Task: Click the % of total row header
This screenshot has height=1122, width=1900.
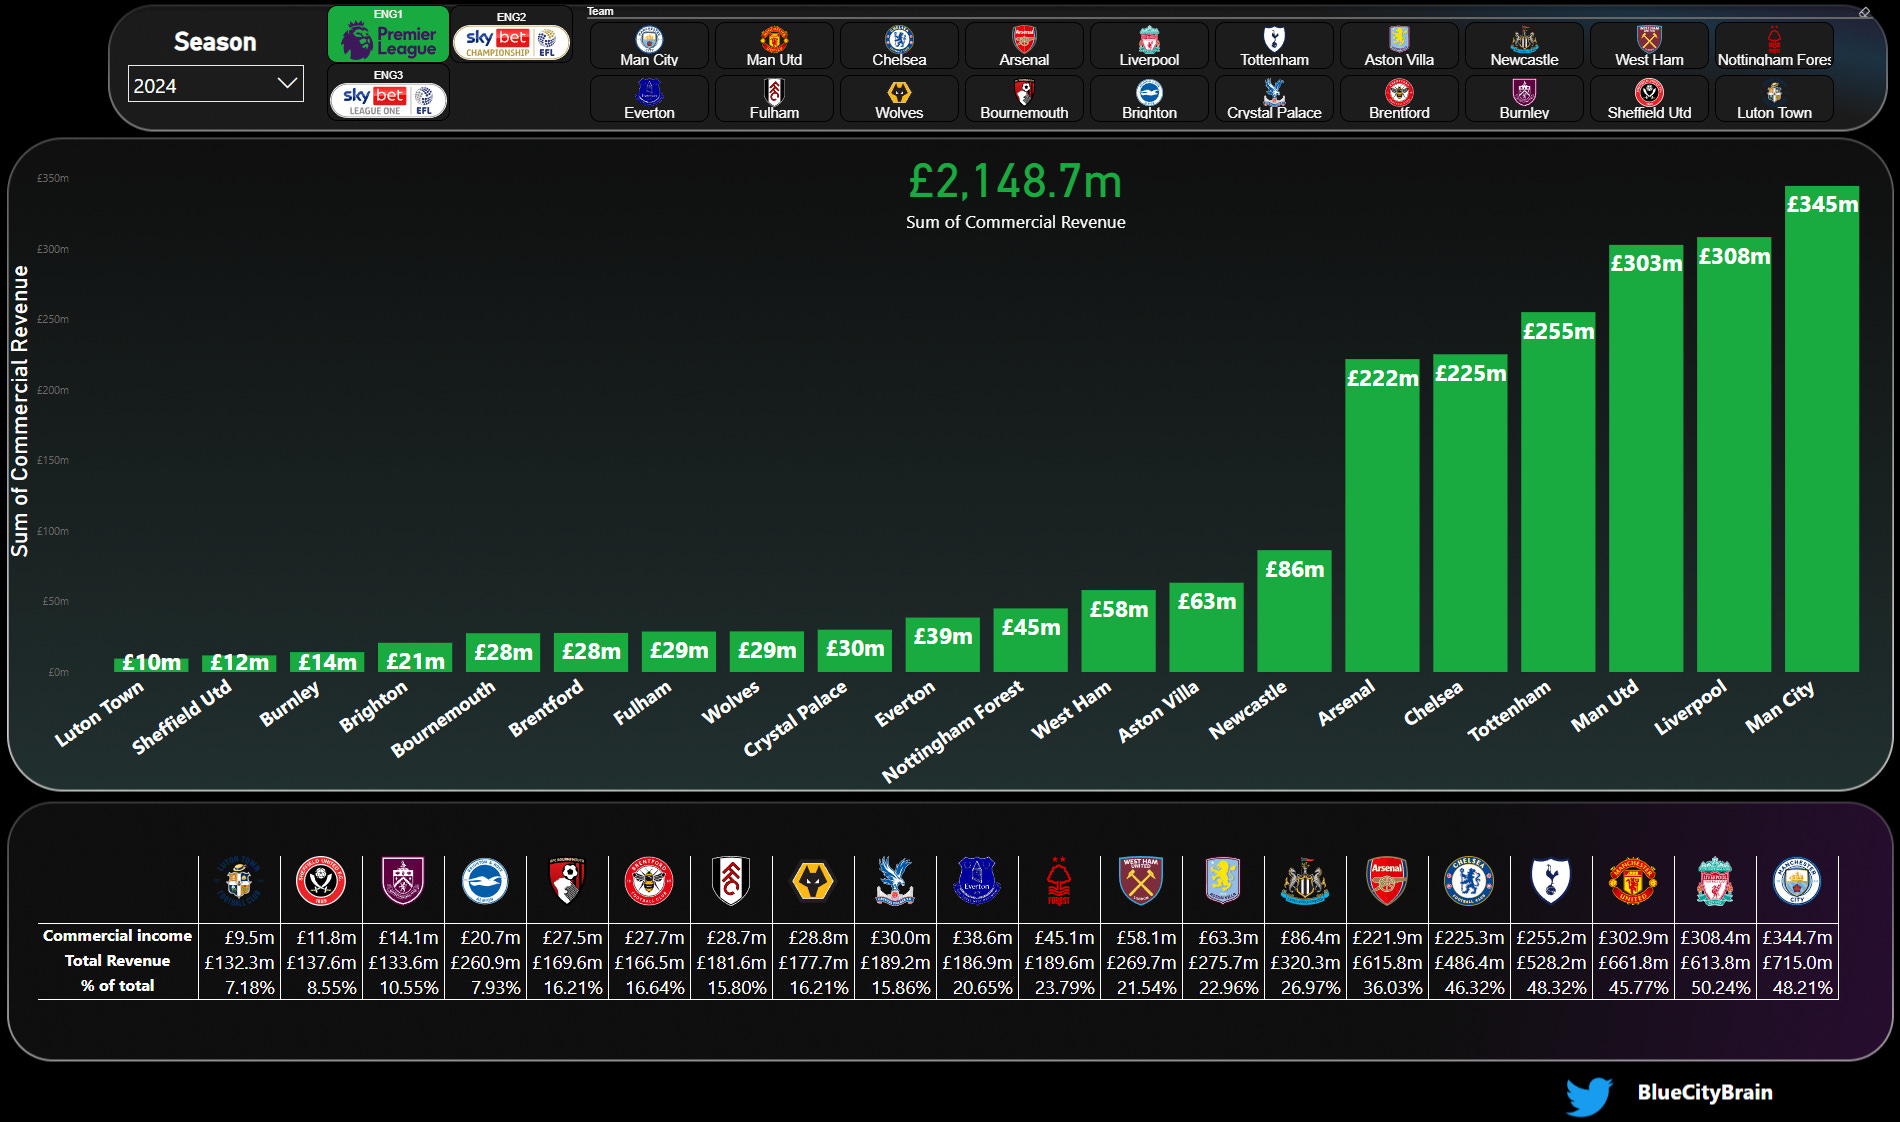Action: click(x=117, y=986)
